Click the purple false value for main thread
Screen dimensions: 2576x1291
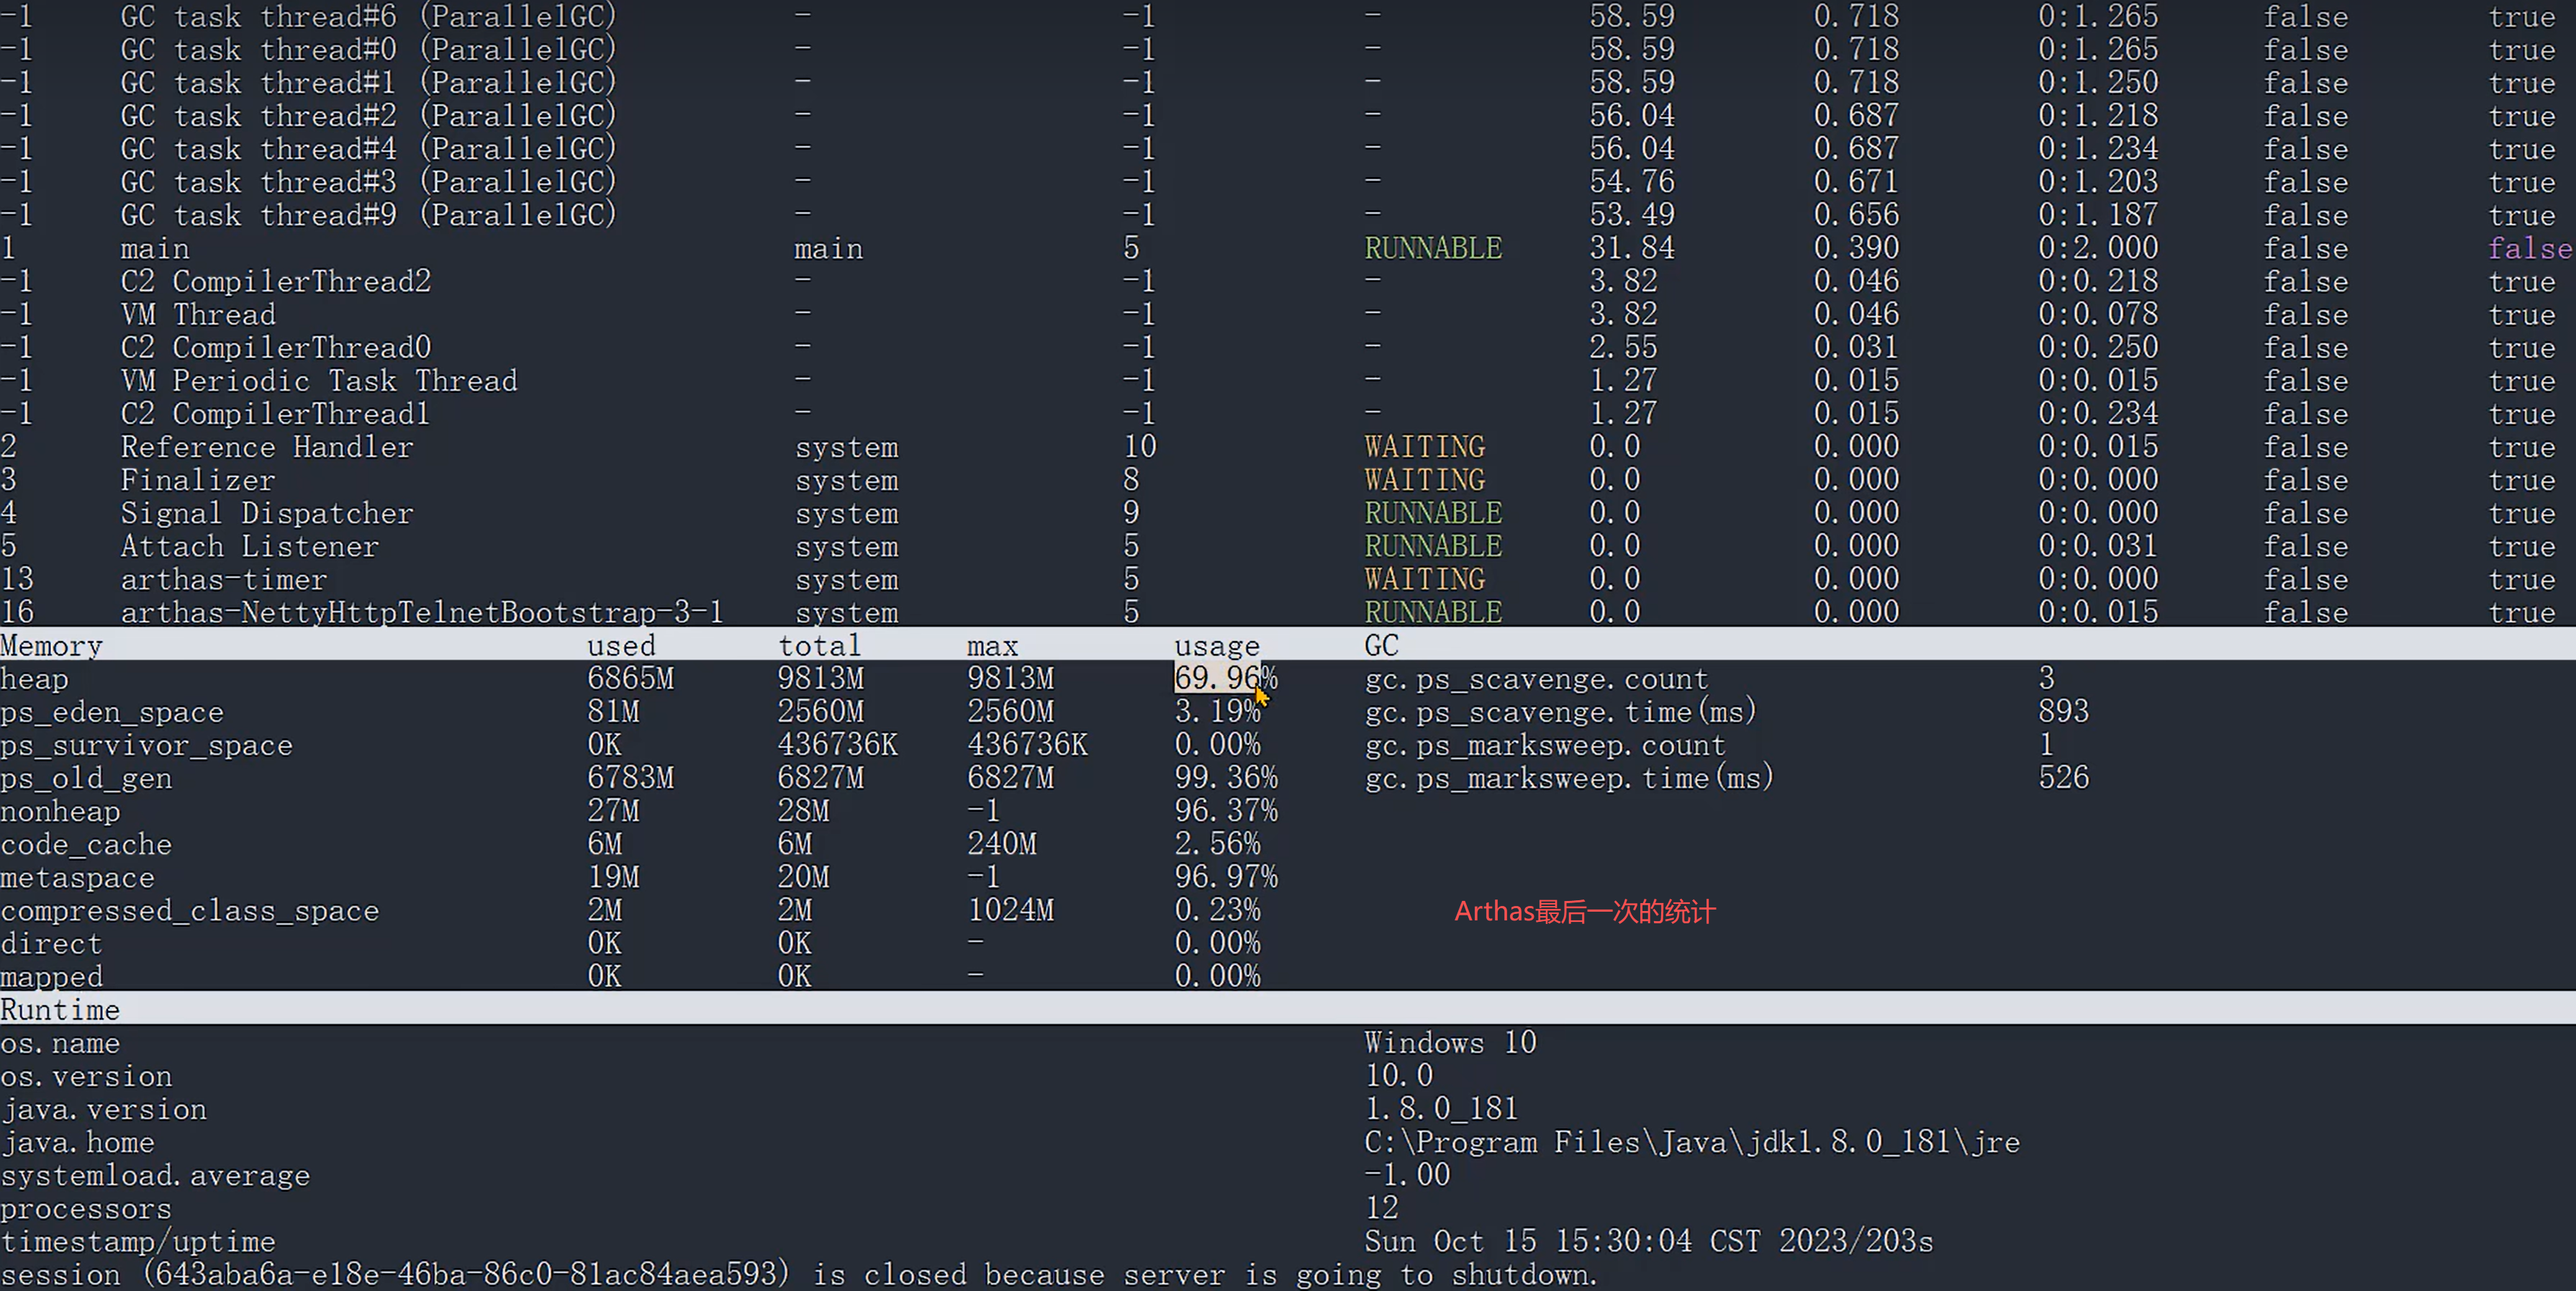[2529, 248]
